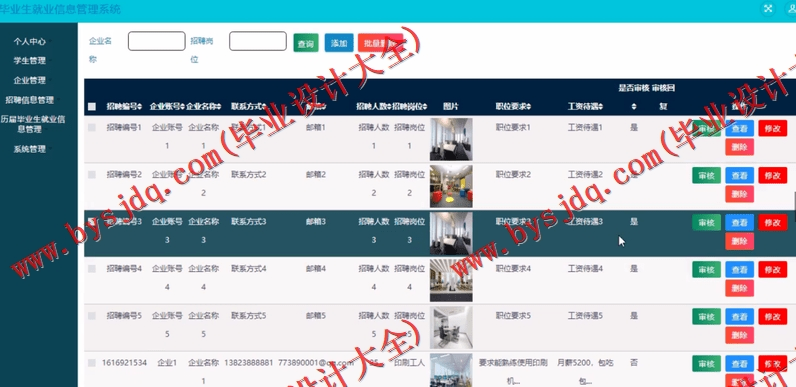The image size is (796, 387).
Task: Click 查看 button for 招聘编号2 row
Action: tap(739, 176)
